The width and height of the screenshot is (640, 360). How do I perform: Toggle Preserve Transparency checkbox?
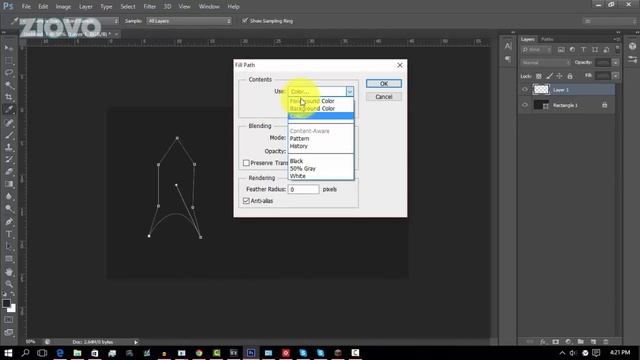coord(246,163)
